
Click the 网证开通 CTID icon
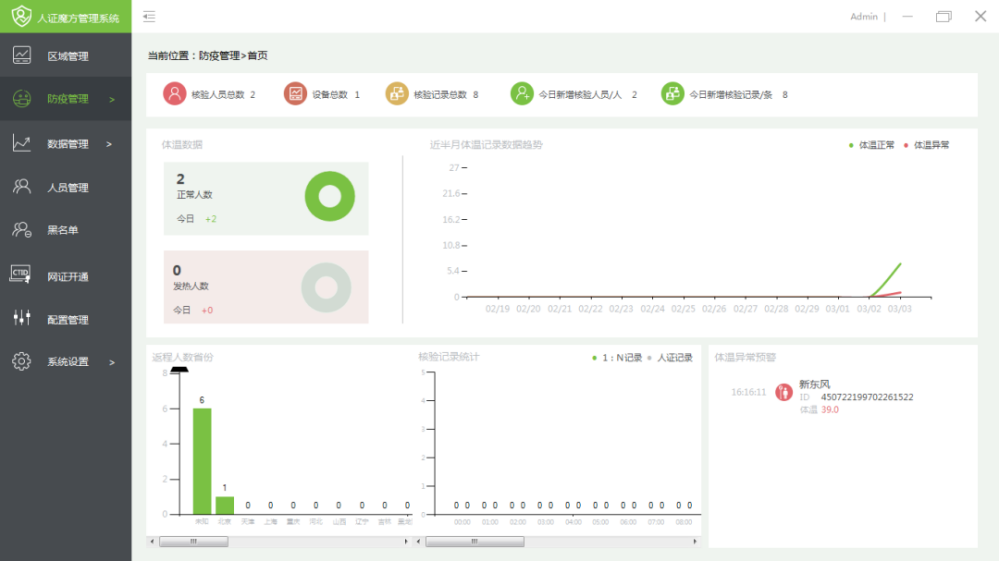pyautogui.click(x=21, y=275)
